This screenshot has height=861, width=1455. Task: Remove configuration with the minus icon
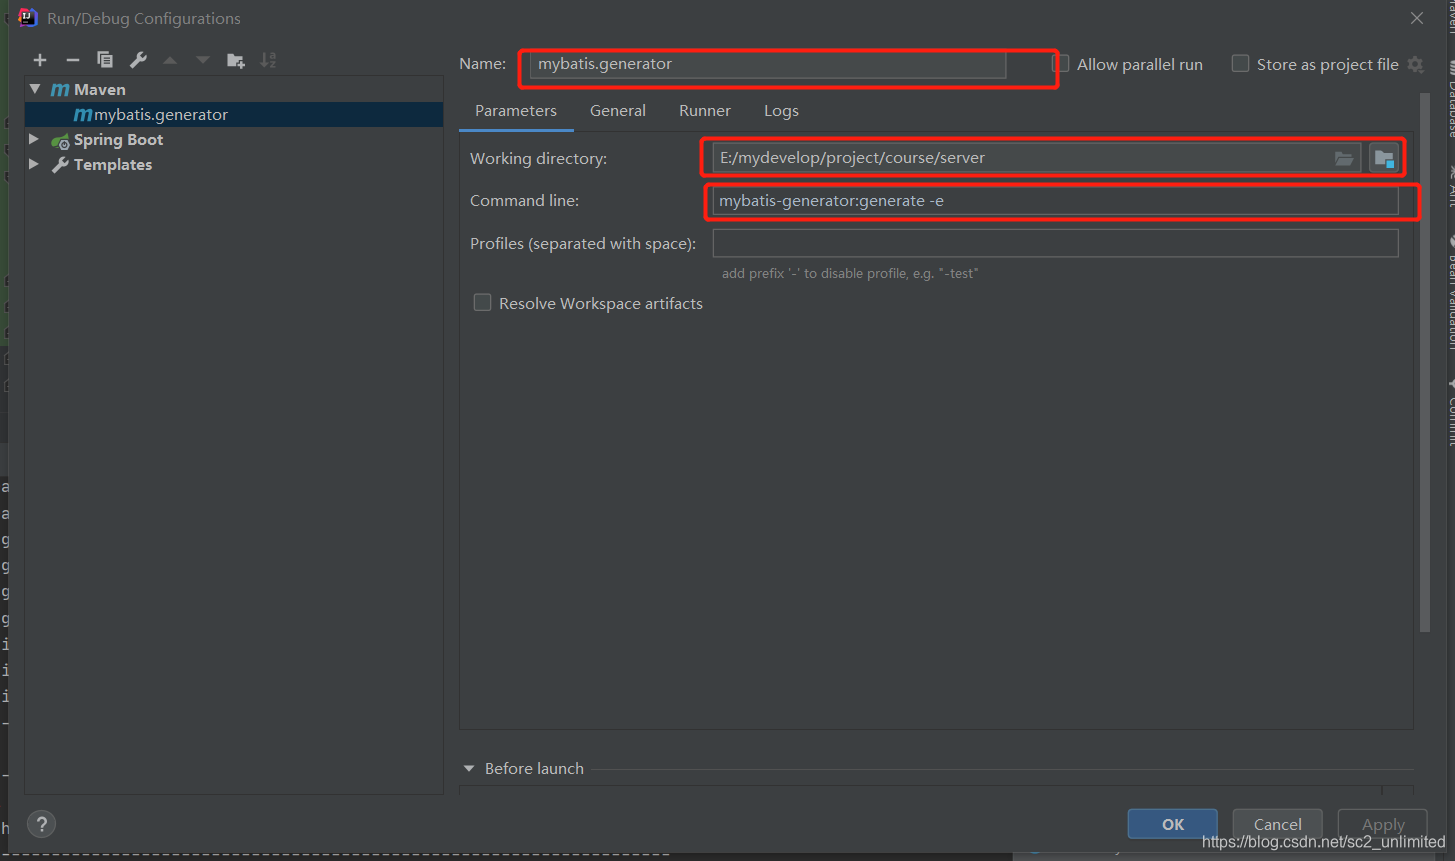tap(72, 60)
